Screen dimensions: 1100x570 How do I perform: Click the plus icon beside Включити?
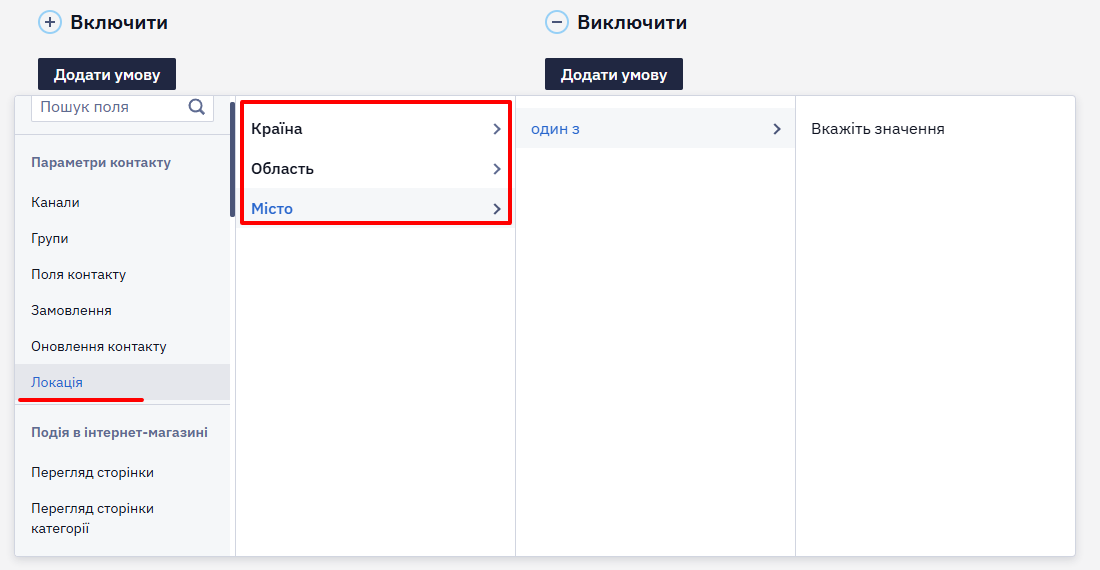tap(50, 22)
